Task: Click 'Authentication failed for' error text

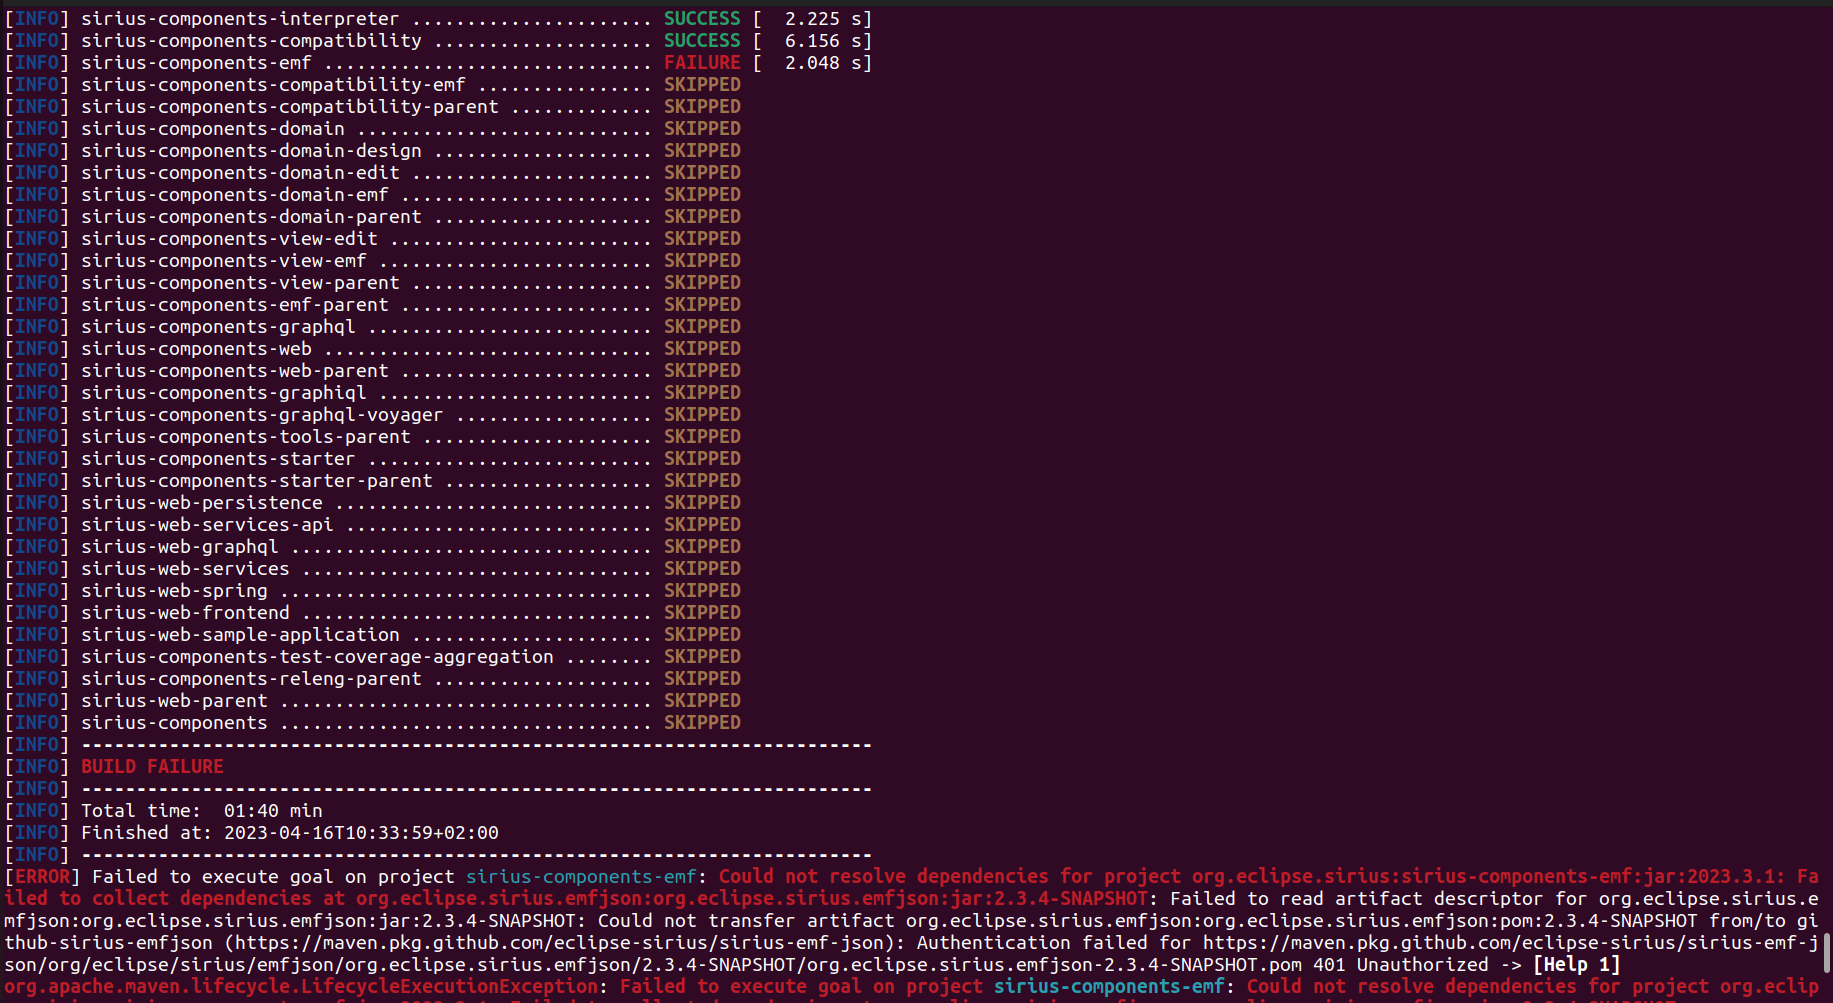Action: point(1053,943)
